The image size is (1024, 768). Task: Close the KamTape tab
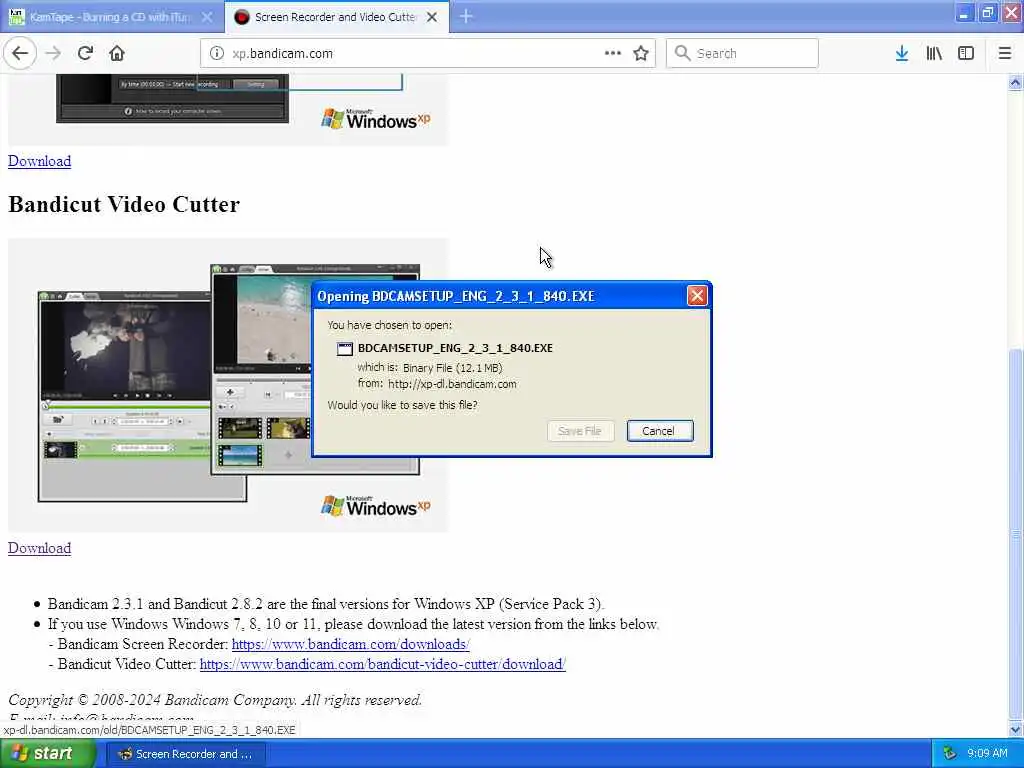[x=207, y=17]
